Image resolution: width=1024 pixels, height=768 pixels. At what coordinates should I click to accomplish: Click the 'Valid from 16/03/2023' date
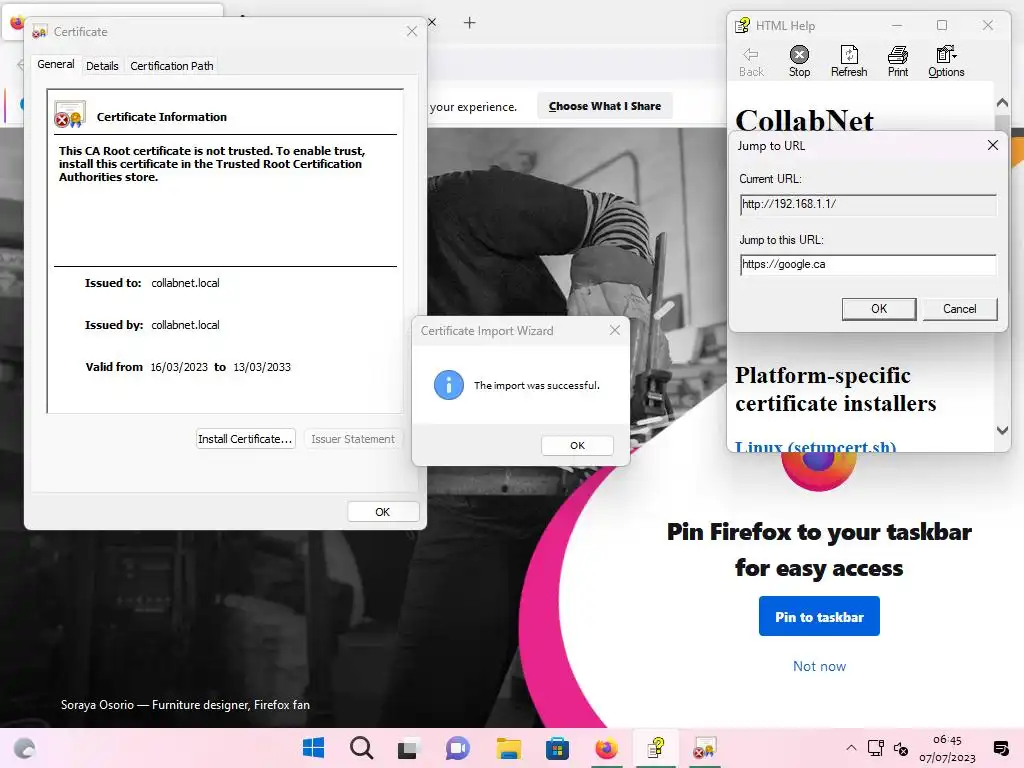pyautogui.click(x=179, y=367)
